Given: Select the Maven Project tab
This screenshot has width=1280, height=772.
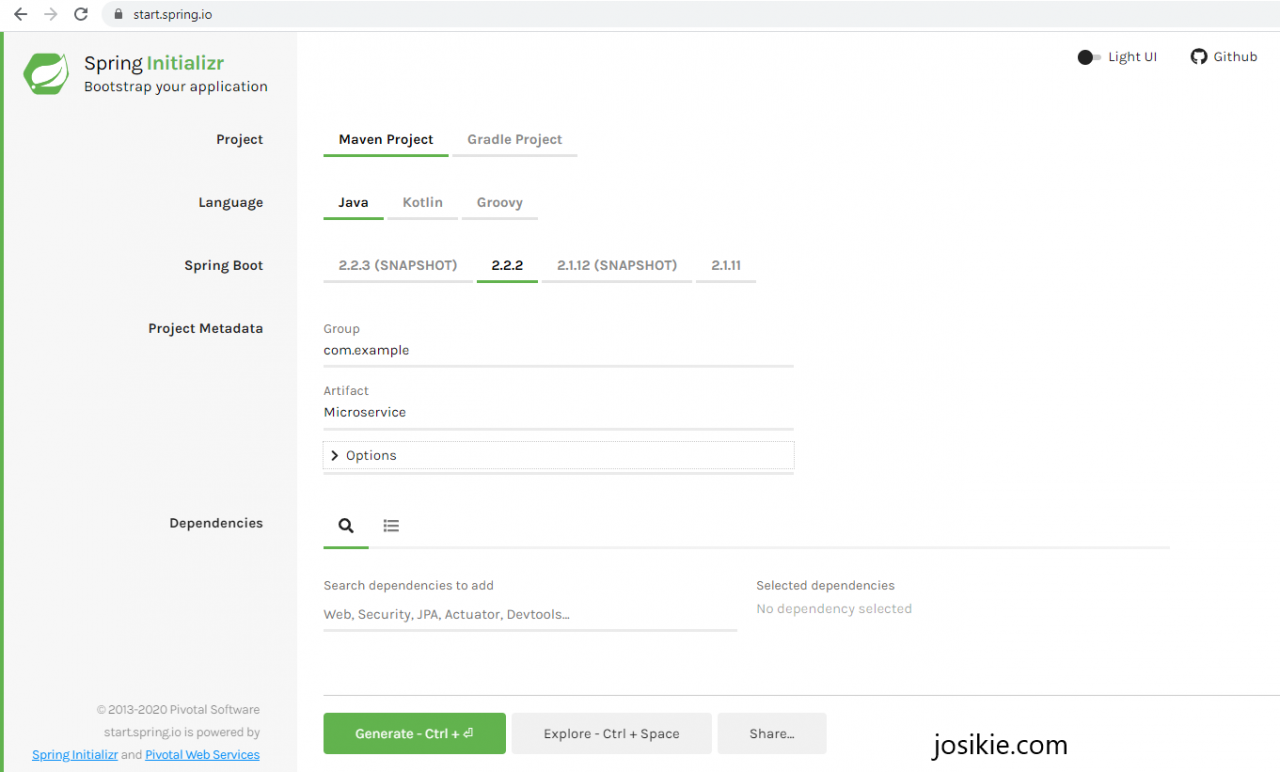Looking at the screenshot, I should [386, 139].
